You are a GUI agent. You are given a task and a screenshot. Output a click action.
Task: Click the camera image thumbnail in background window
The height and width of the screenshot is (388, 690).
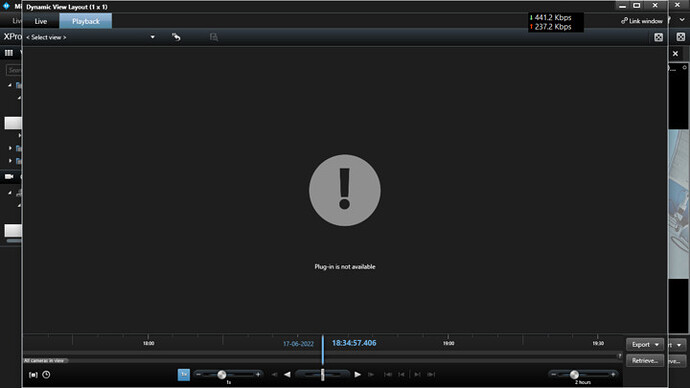tap(678, 204)
